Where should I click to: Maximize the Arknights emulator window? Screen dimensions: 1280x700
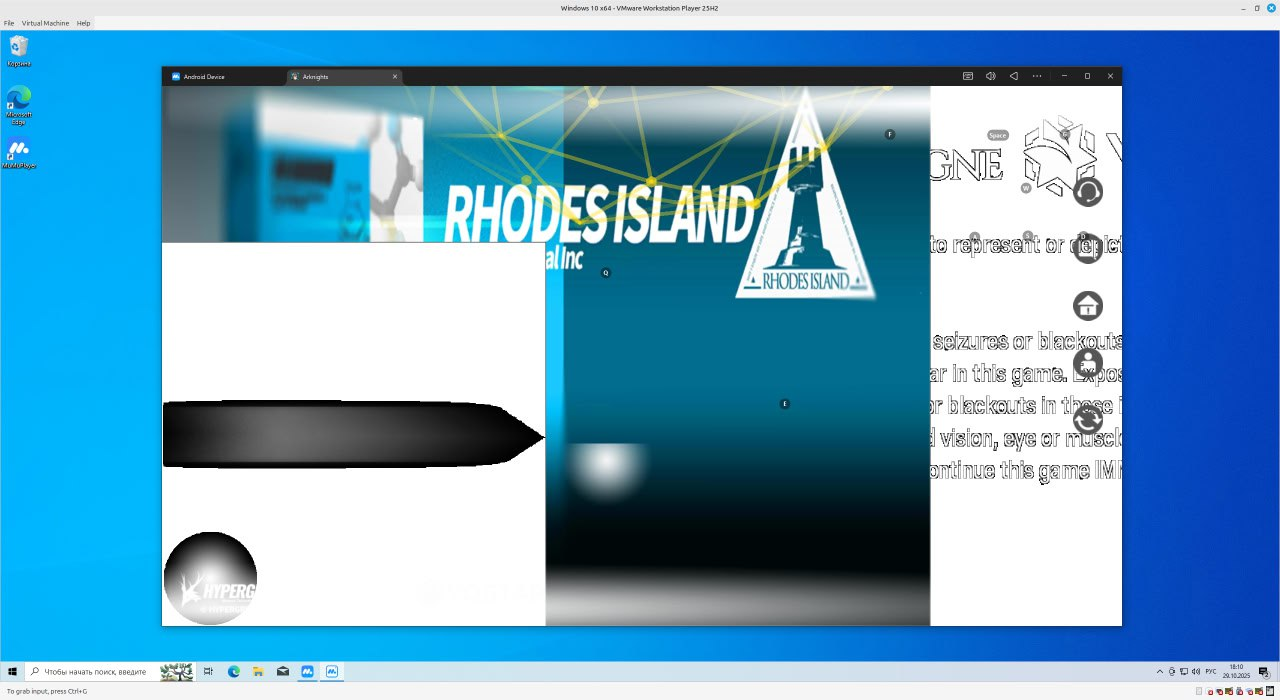tap(1087, 76)
